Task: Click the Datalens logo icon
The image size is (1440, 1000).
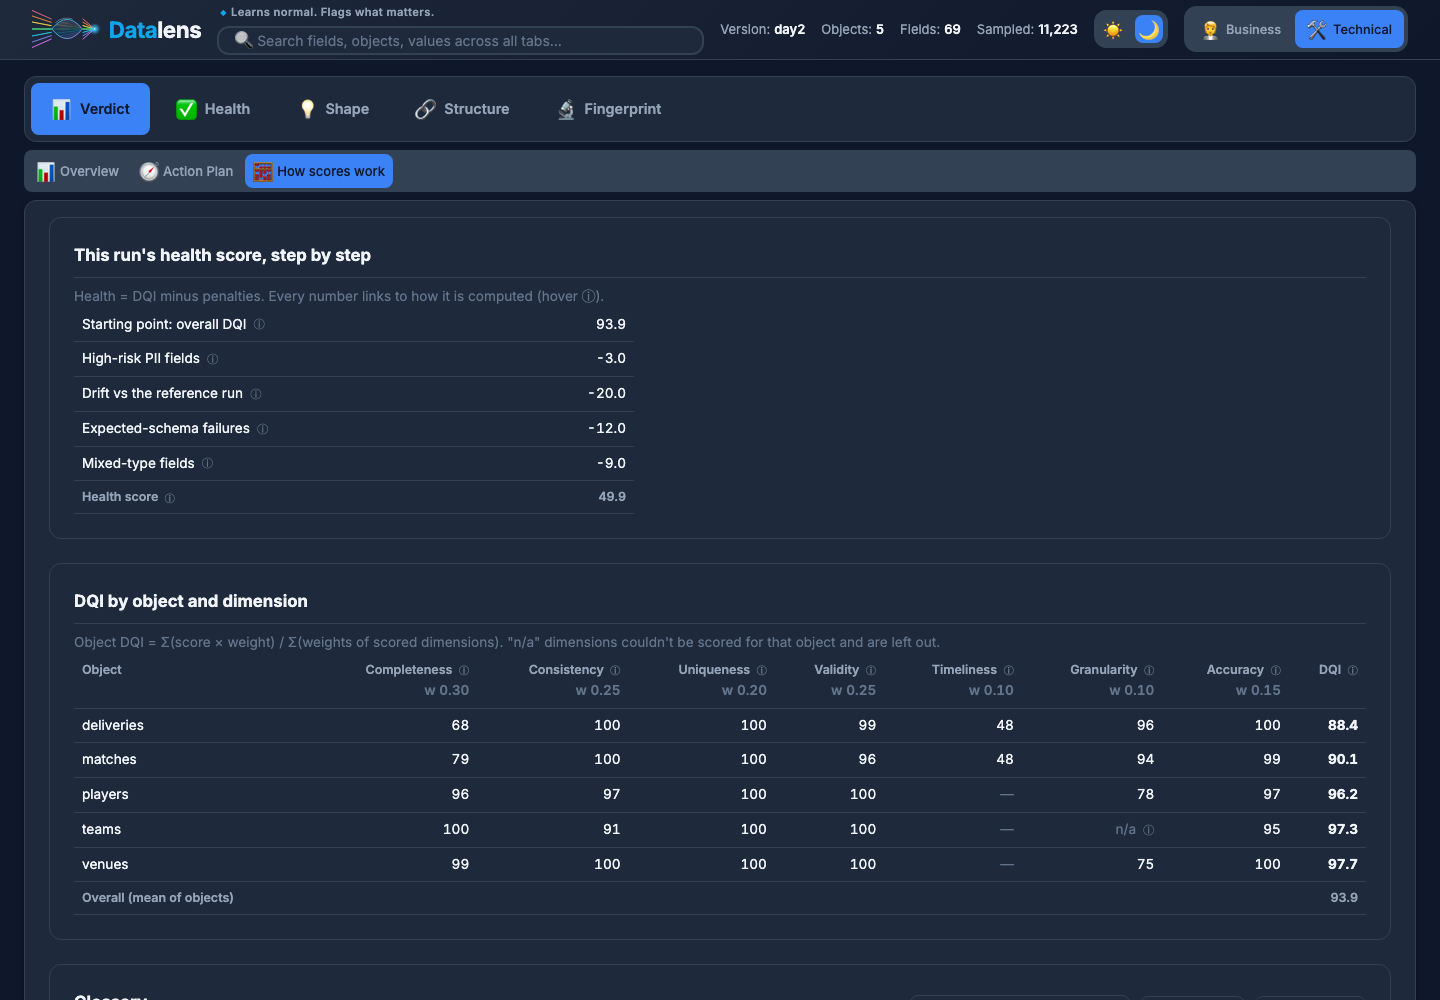Action: (65, 29)
